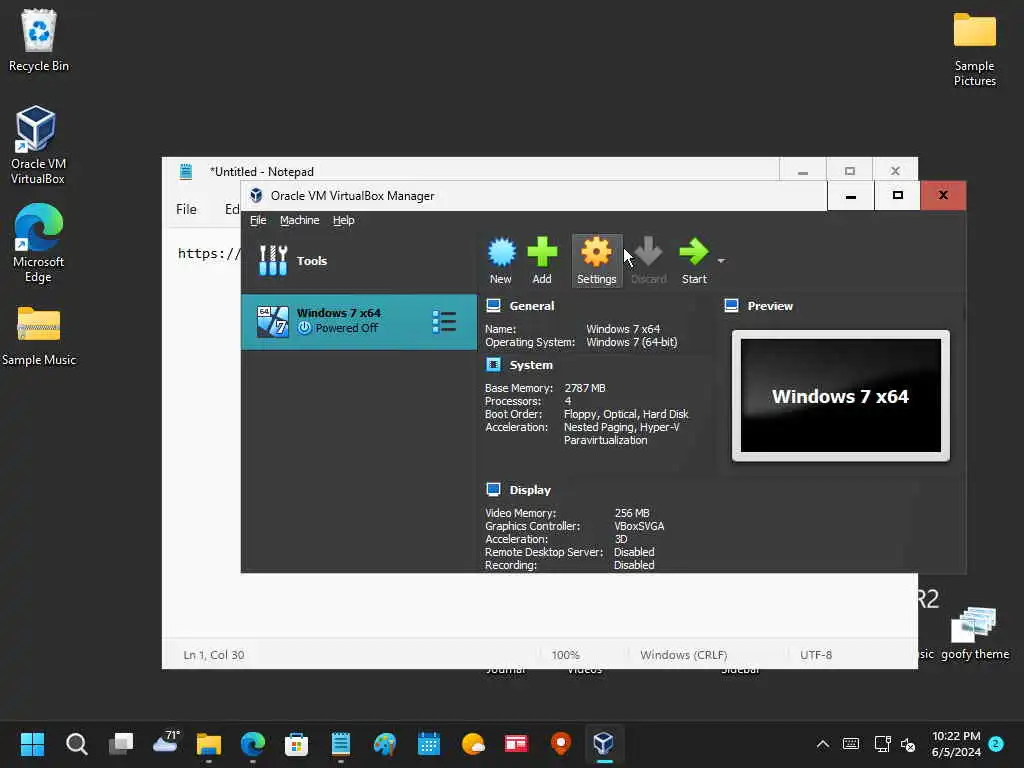
Task: Open taskbar Search
Action: coord(76,744)
